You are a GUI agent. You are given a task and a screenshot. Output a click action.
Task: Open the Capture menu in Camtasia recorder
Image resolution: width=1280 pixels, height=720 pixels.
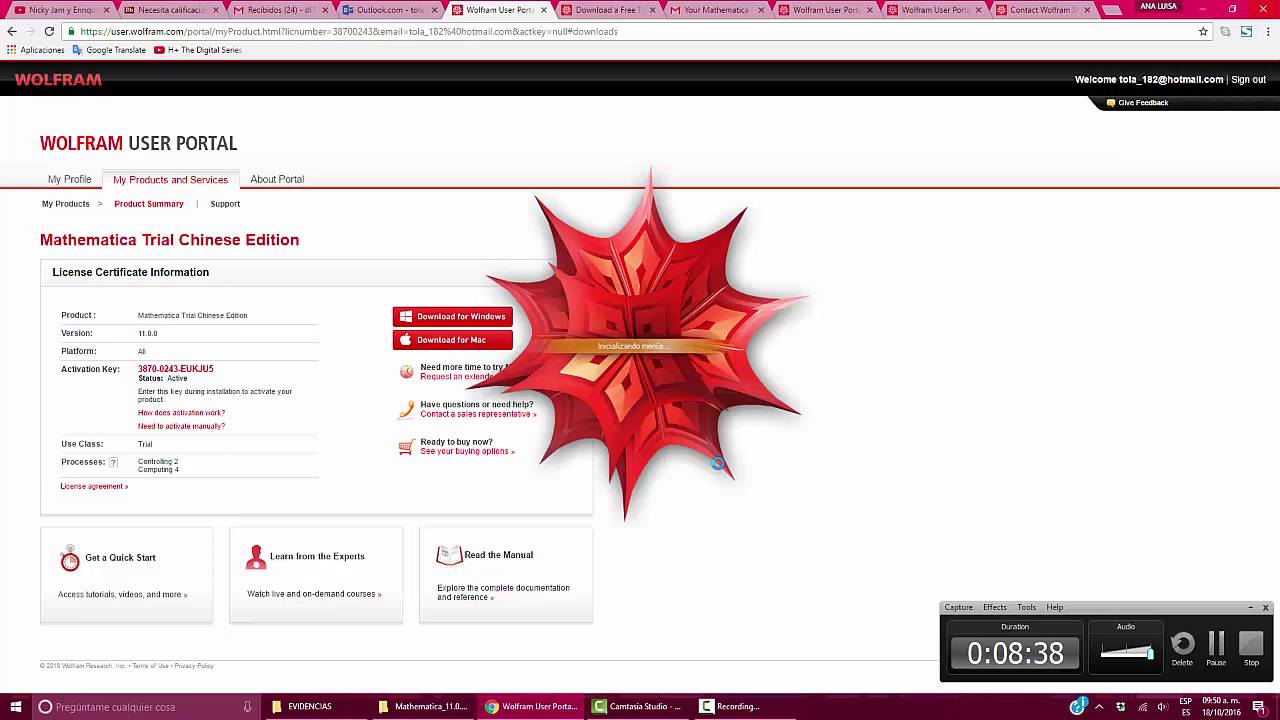[x=958, y=607]
